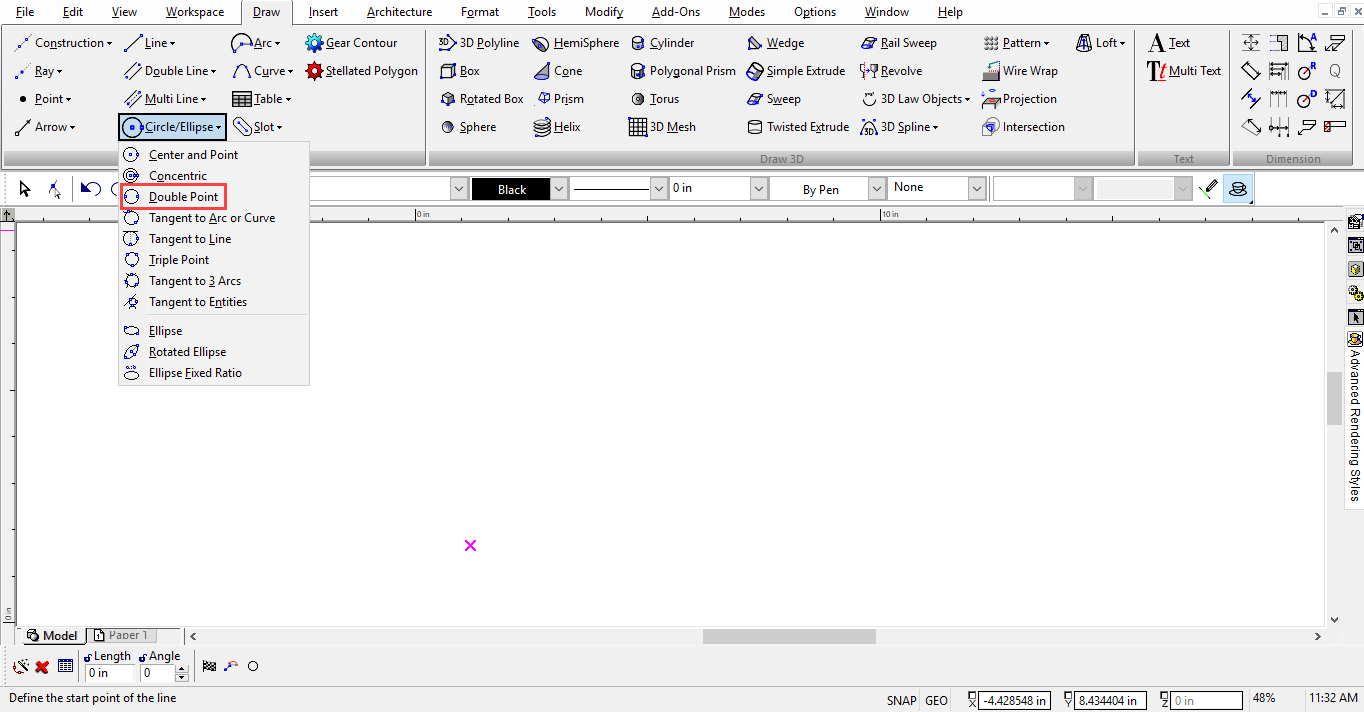Screen dimensions: 1364x712
Task: Select Rotated Ellipse menu entry
Action: pos(187,352)
